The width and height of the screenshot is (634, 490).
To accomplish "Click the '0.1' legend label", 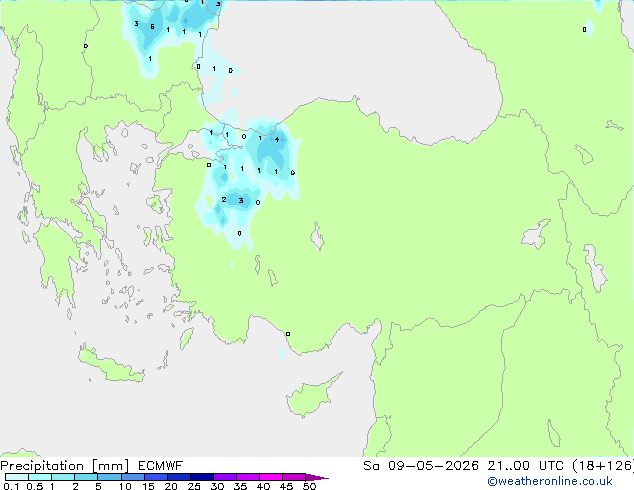I will click(11, 486).
